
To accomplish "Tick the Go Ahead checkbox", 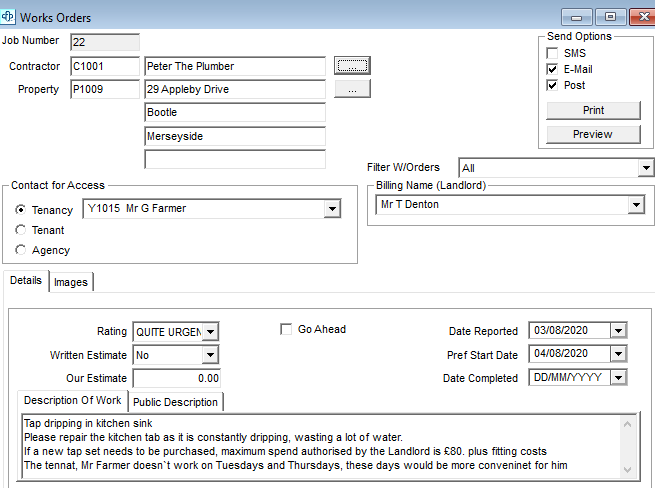I will (x=286, y=329).
